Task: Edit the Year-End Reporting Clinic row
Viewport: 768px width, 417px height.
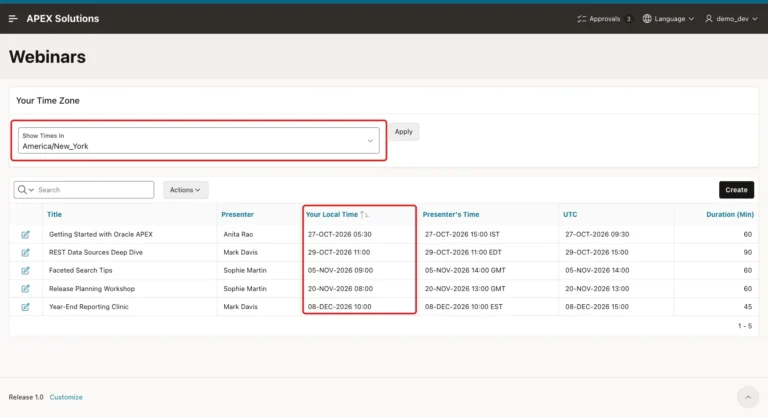Action: [x=25, y=307]
